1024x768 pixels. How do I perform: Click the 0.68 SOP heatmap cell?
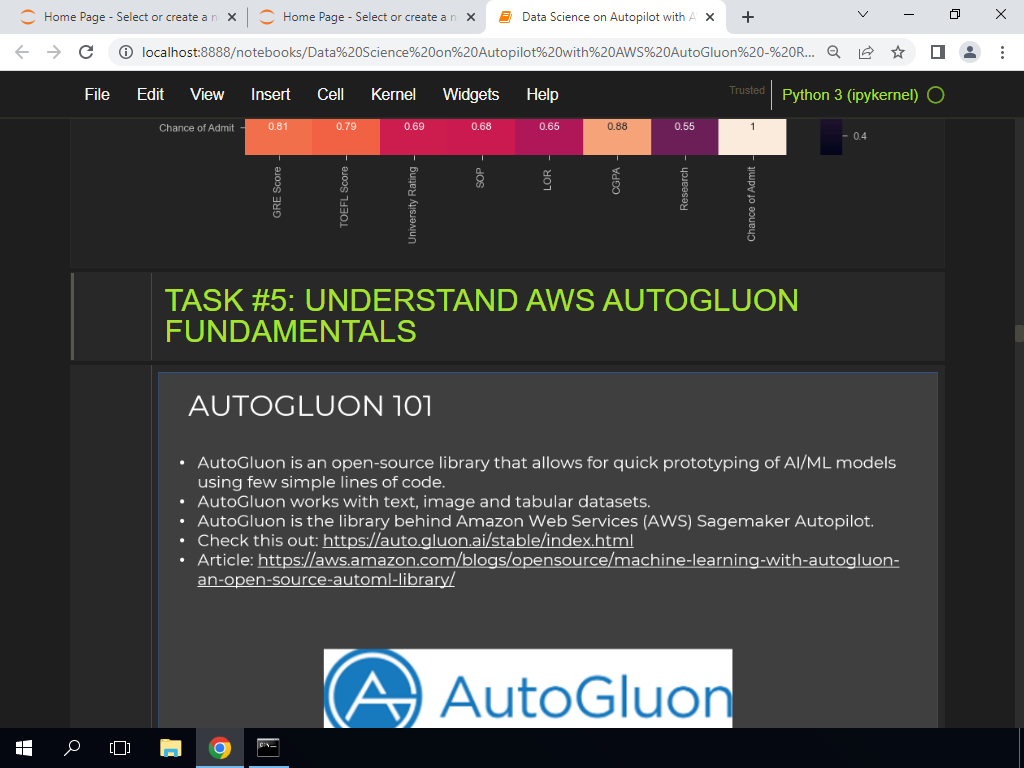pos(481,136)
